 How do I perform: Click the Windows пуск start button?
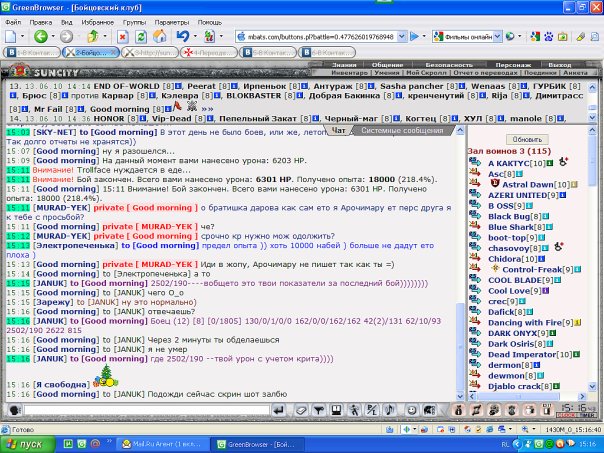[x=28, y=444]
